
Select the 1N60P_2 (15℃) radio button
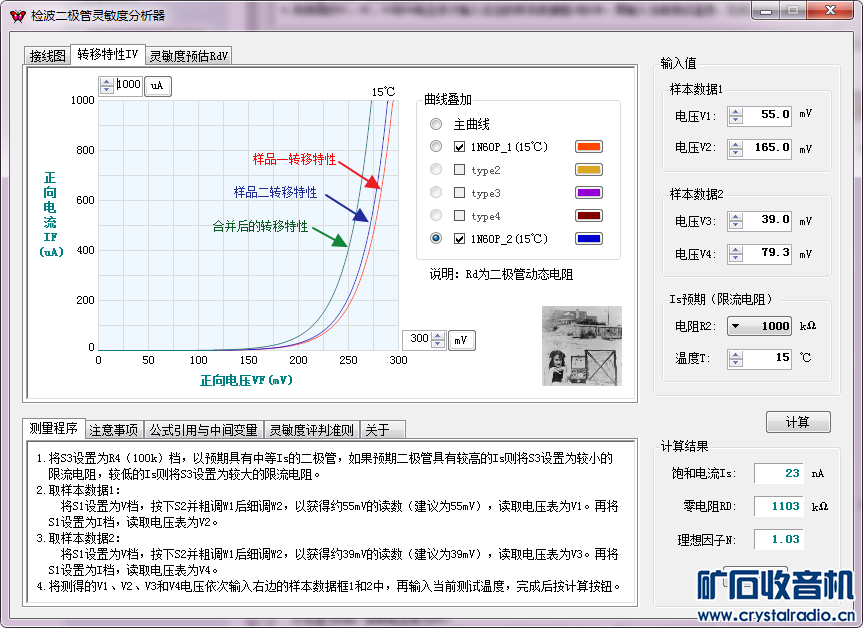click(436, 238)
